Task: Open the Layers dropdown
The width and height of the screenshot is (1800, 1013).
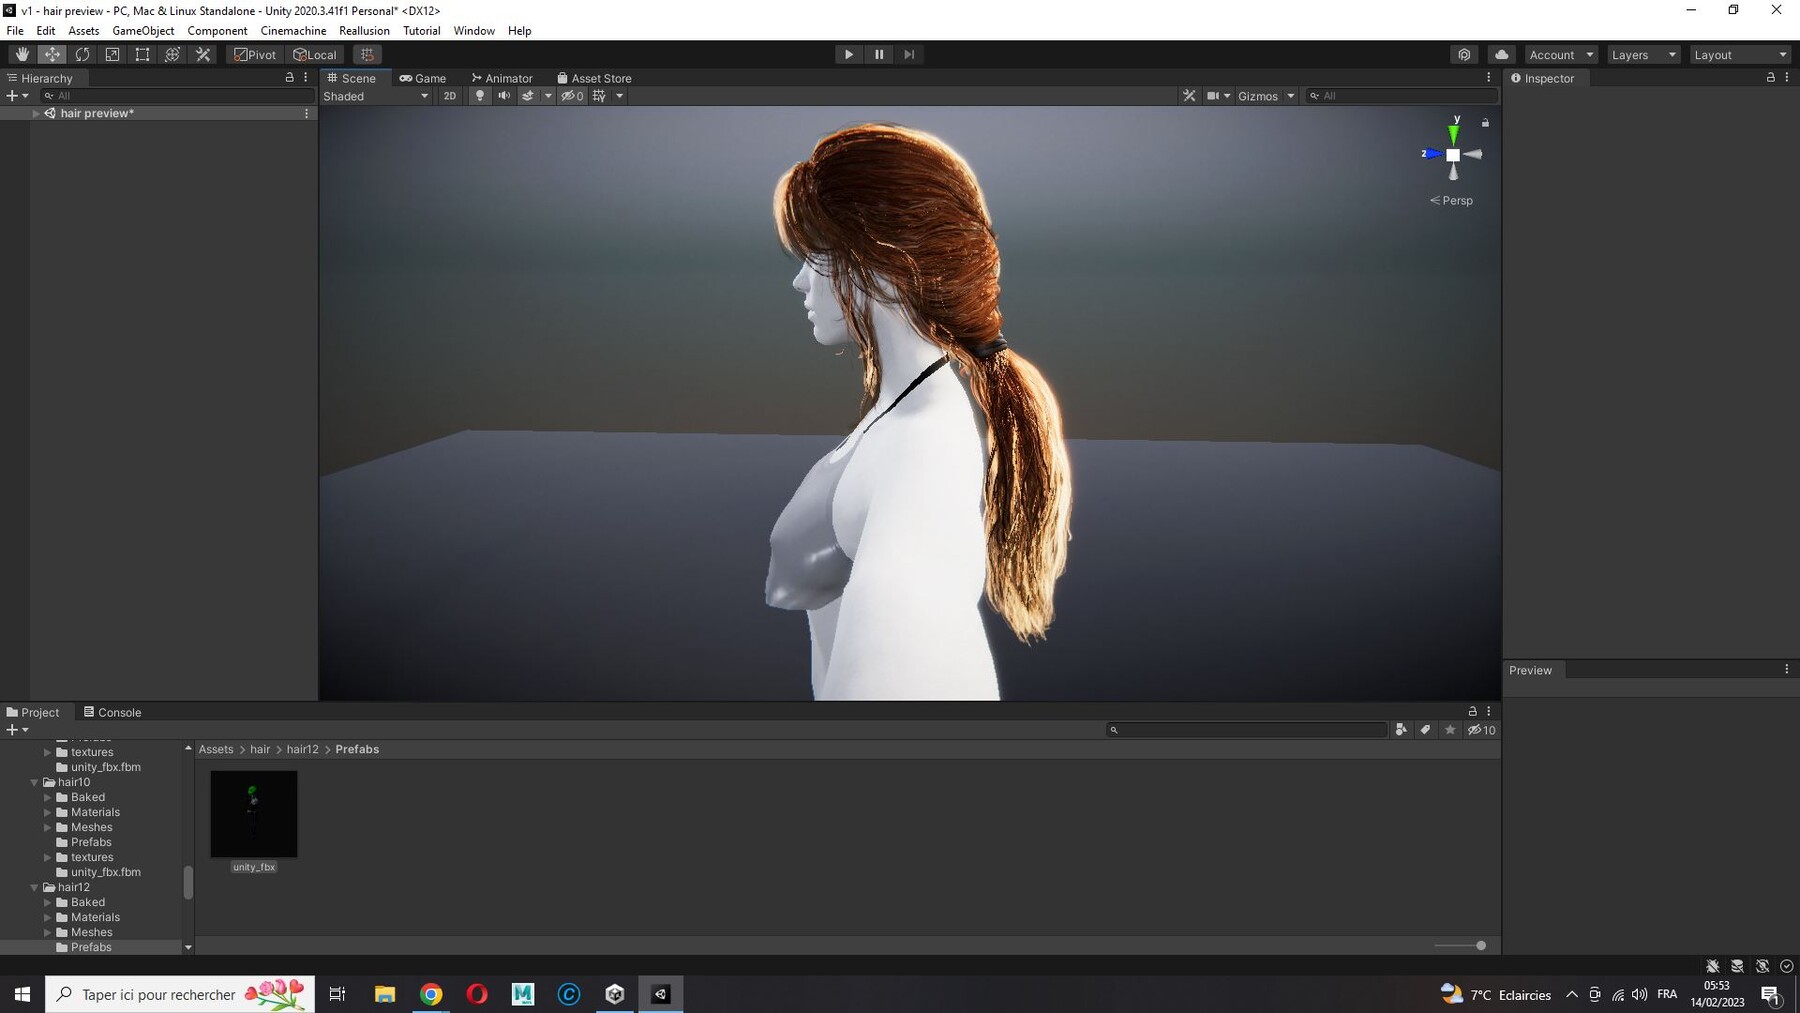Action: 1643,55
